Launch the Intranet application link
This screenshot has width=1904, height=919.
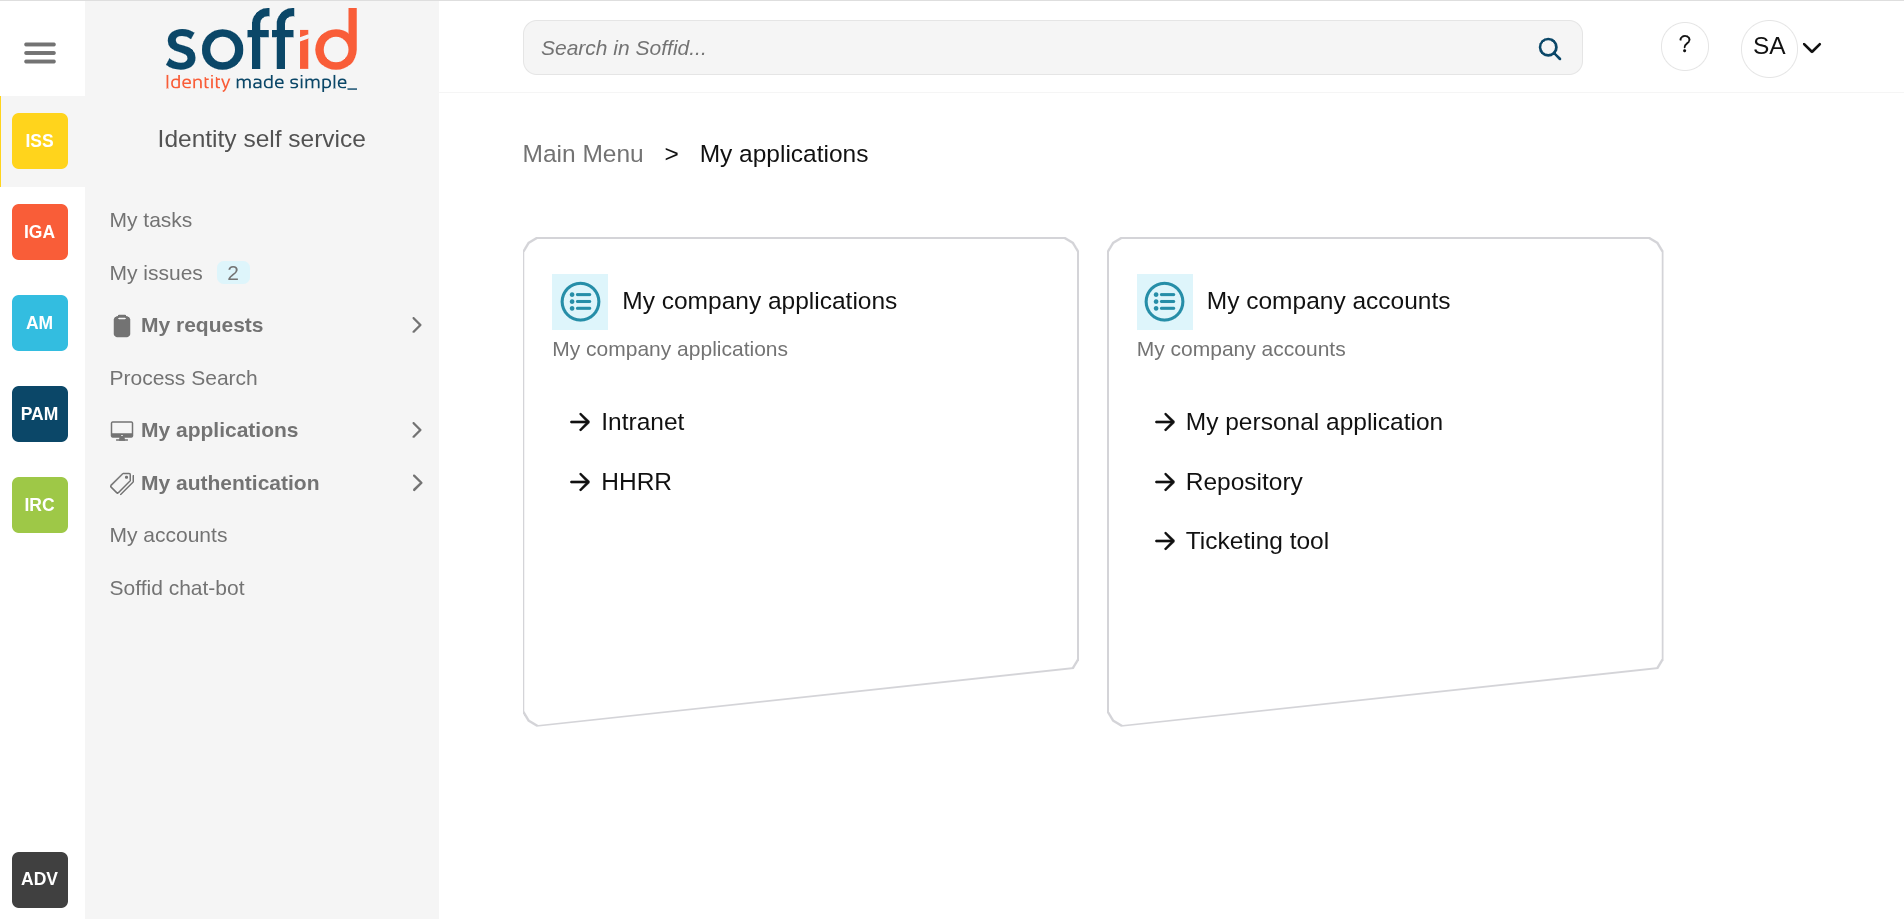point(642,422)
